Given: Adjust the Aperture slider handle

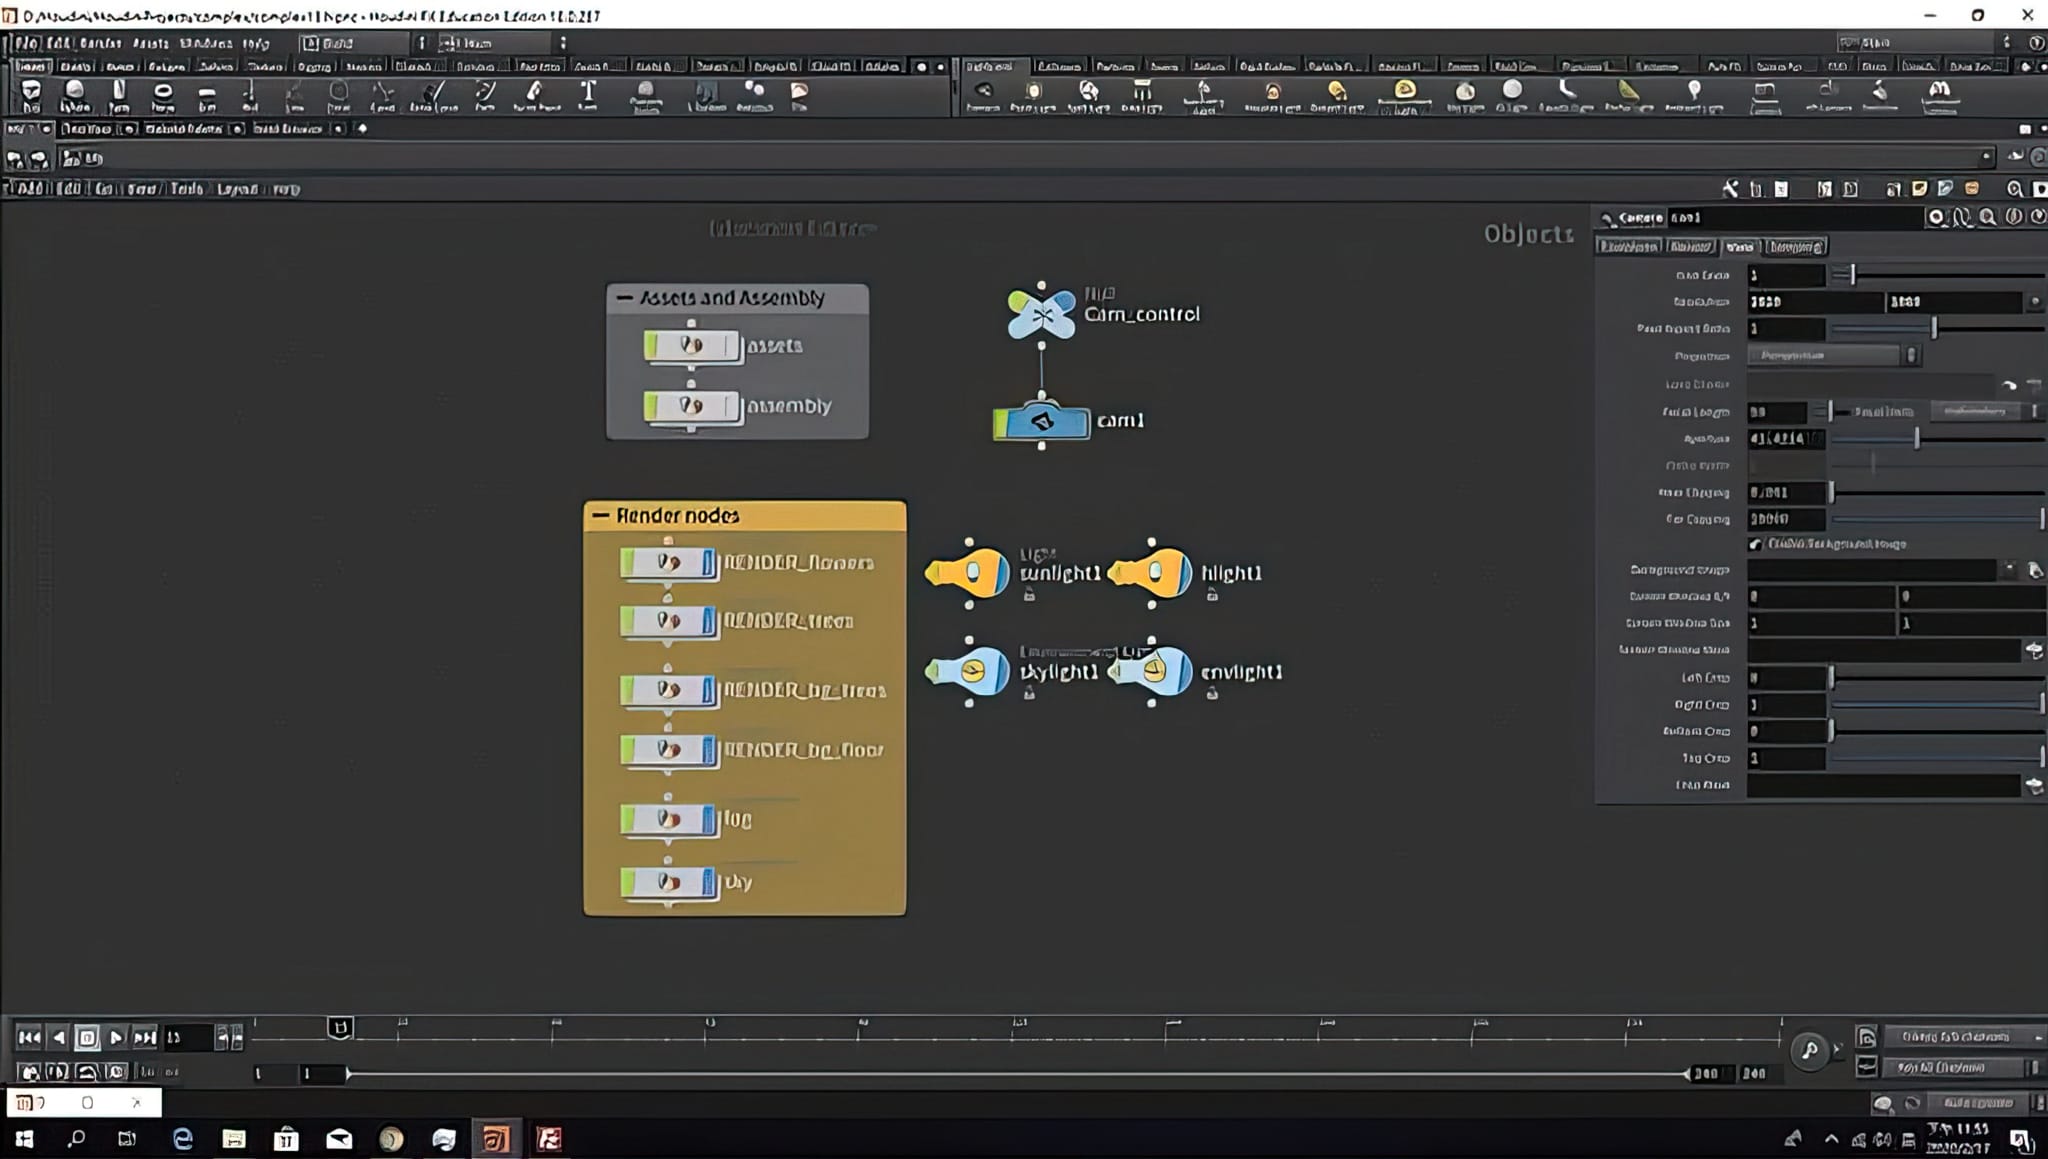Looking at the screenshot, I should click(1916, 439).
